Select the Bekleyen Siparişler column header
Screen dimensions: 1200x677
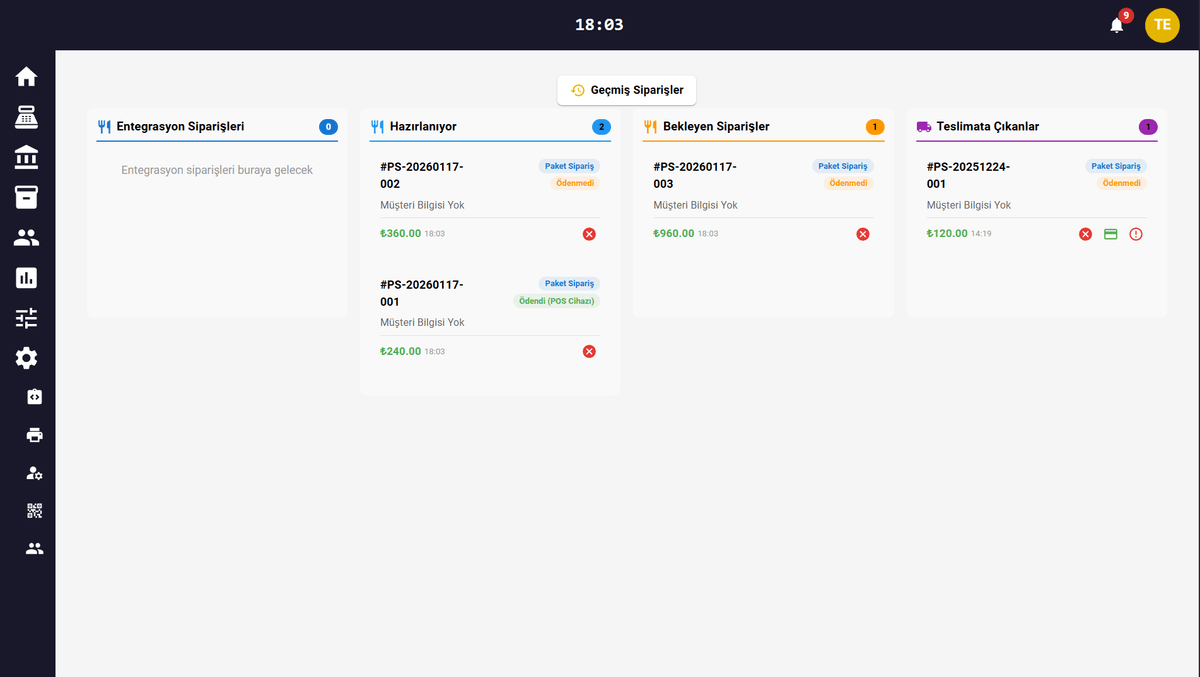[716, 127]
